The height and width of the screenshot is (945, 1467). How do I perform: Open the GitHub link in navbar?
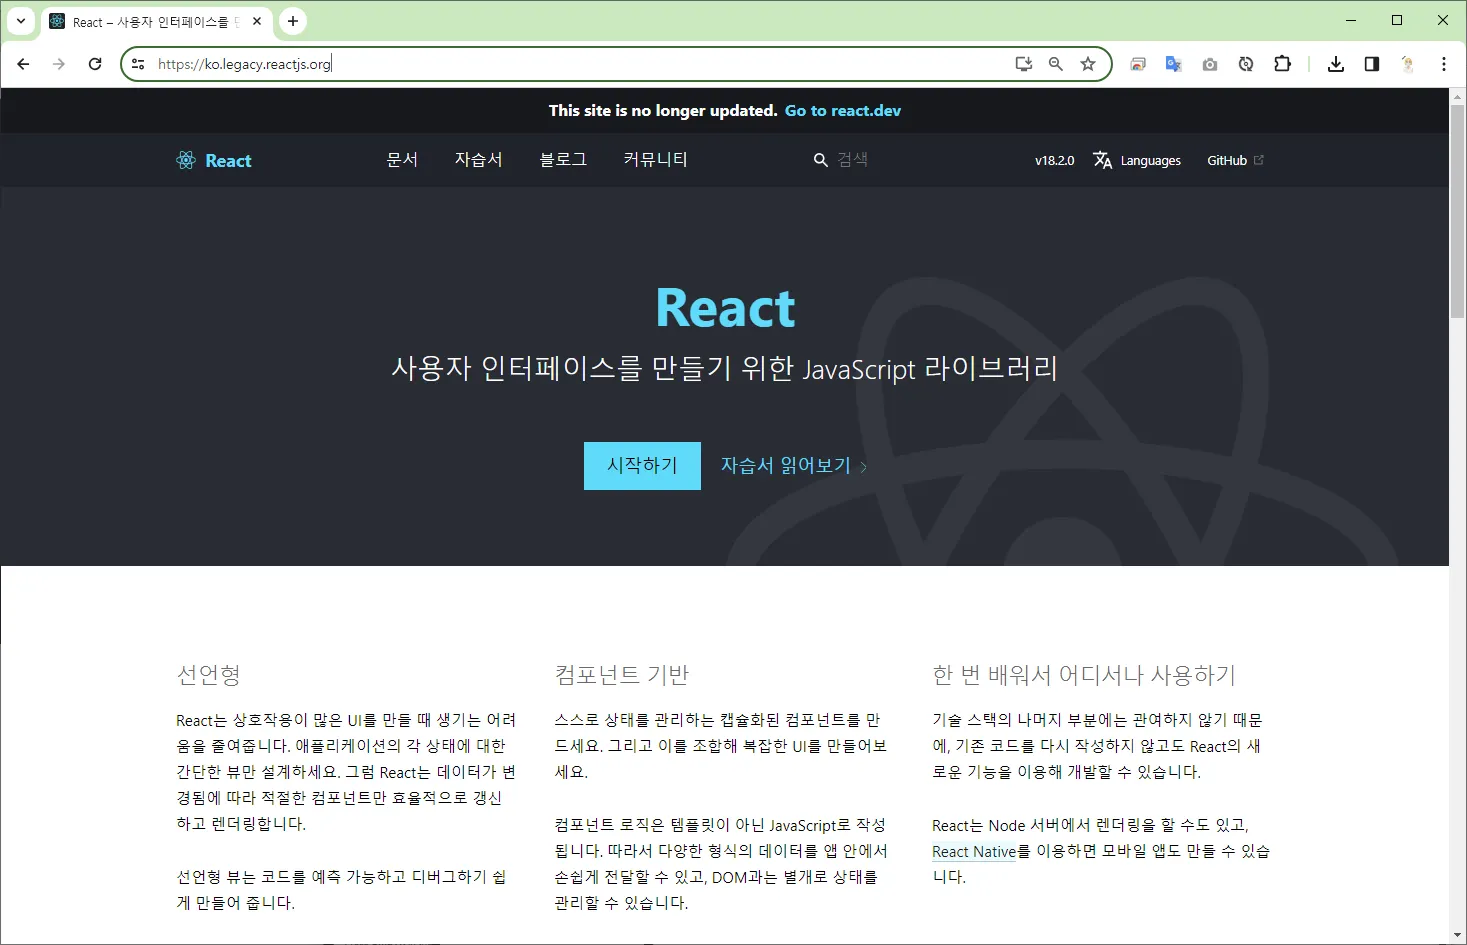(x=1227, y=160)
